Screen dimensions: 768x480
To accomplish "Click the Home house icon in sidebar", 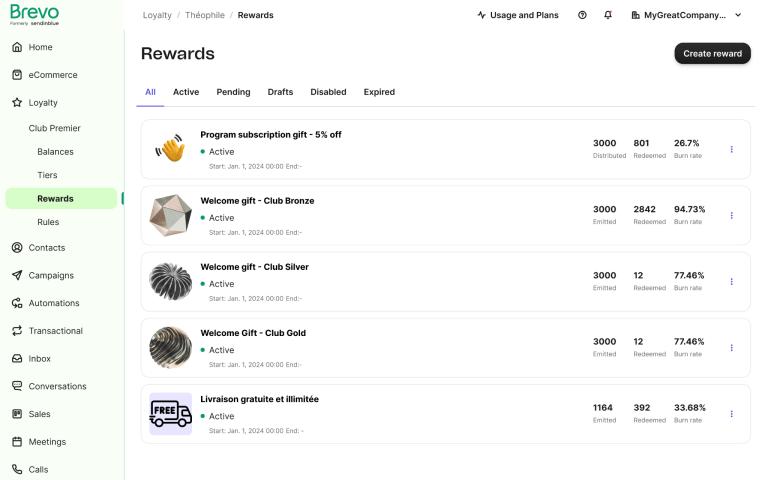I will pos(17,47).
